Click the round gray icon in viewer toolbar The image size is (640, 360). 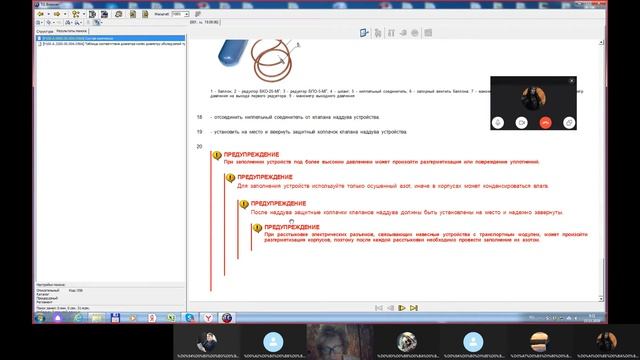coord(415,33)
